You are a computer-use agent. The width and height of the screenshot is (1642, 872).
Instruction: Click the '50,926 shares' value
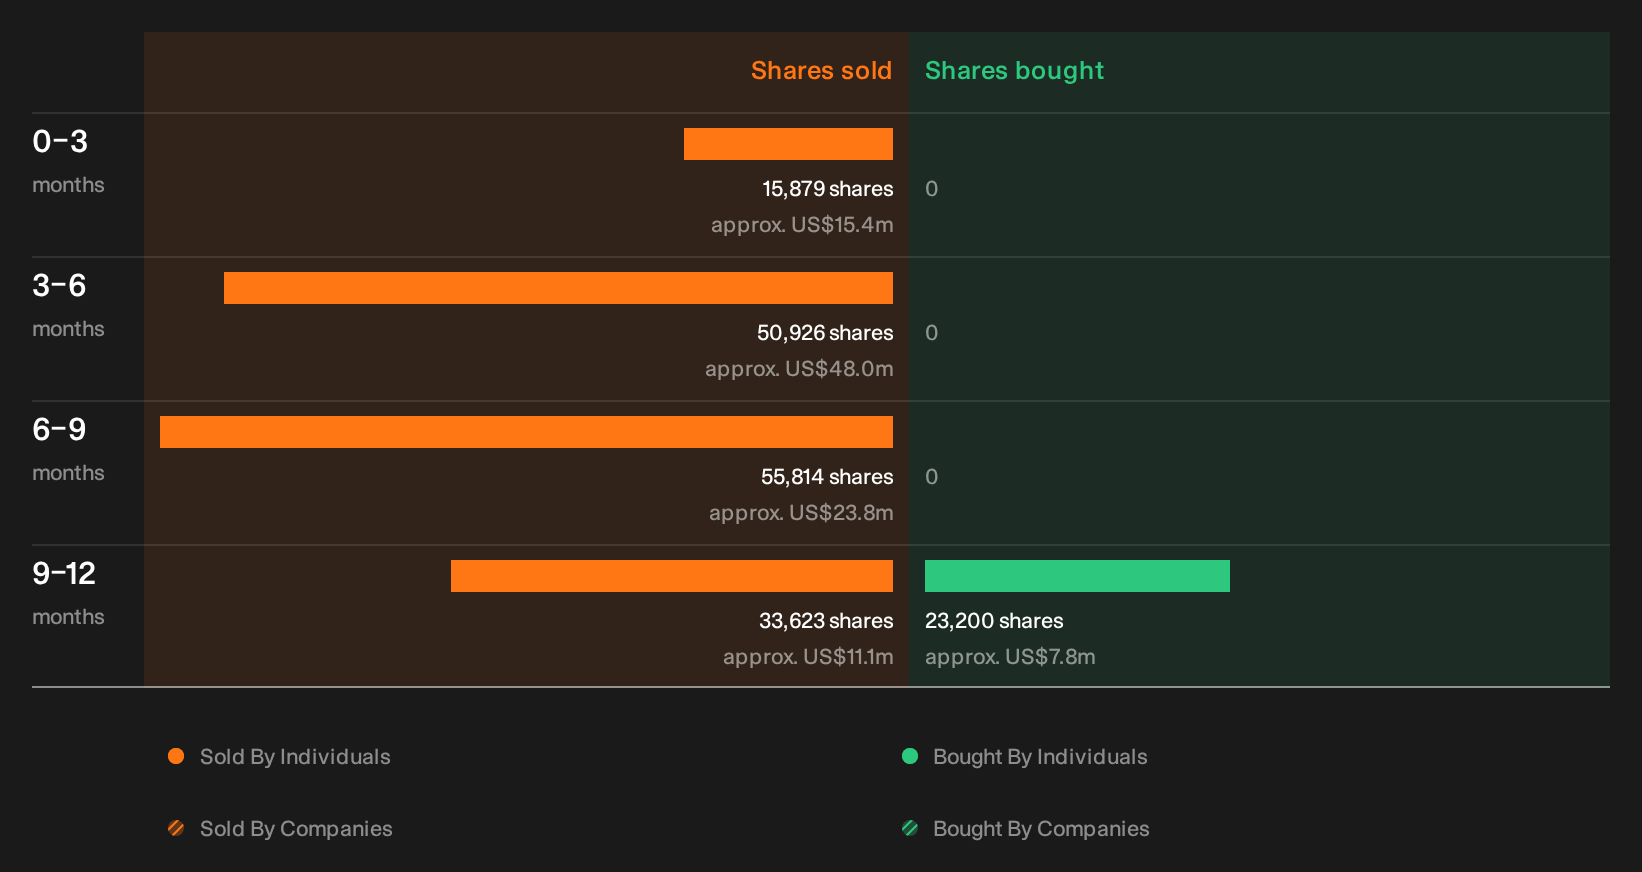[825, 333]
